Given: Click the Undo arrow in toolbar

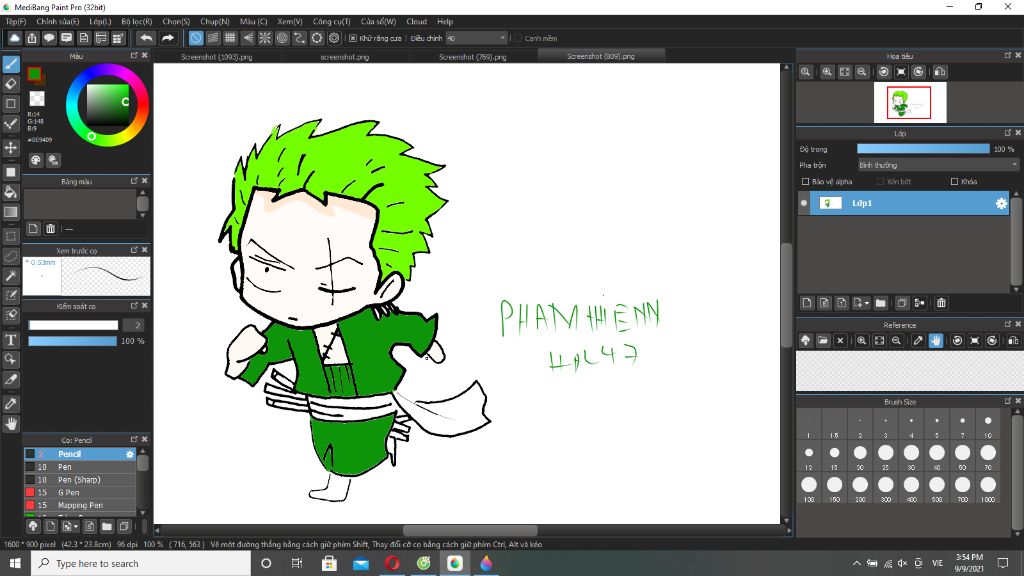Looking at the screenshot, I should 146,39.
